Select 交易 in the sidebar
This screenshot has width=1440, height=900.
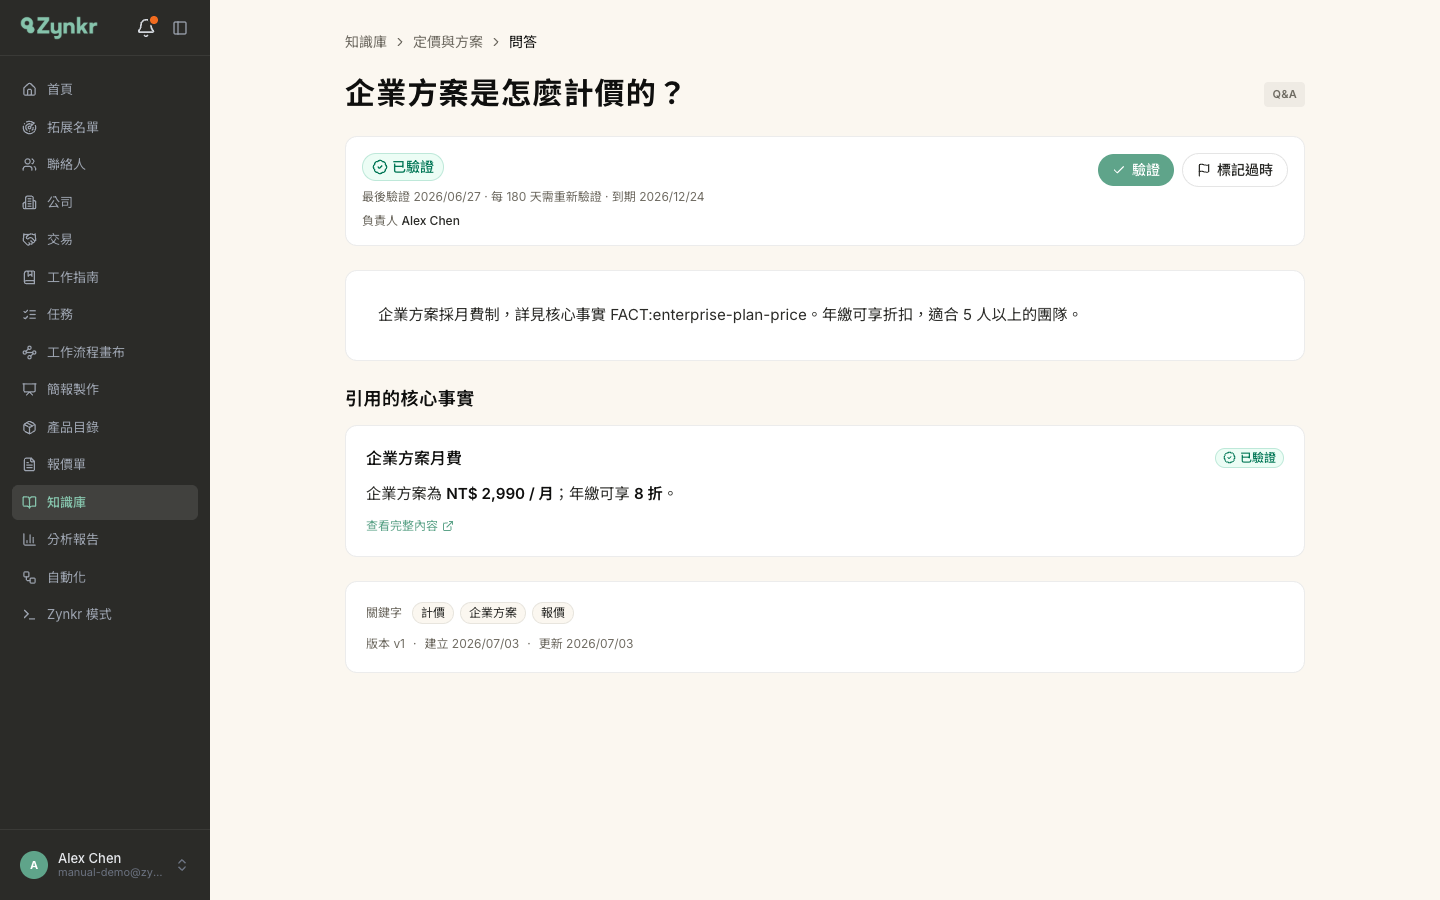105,239
